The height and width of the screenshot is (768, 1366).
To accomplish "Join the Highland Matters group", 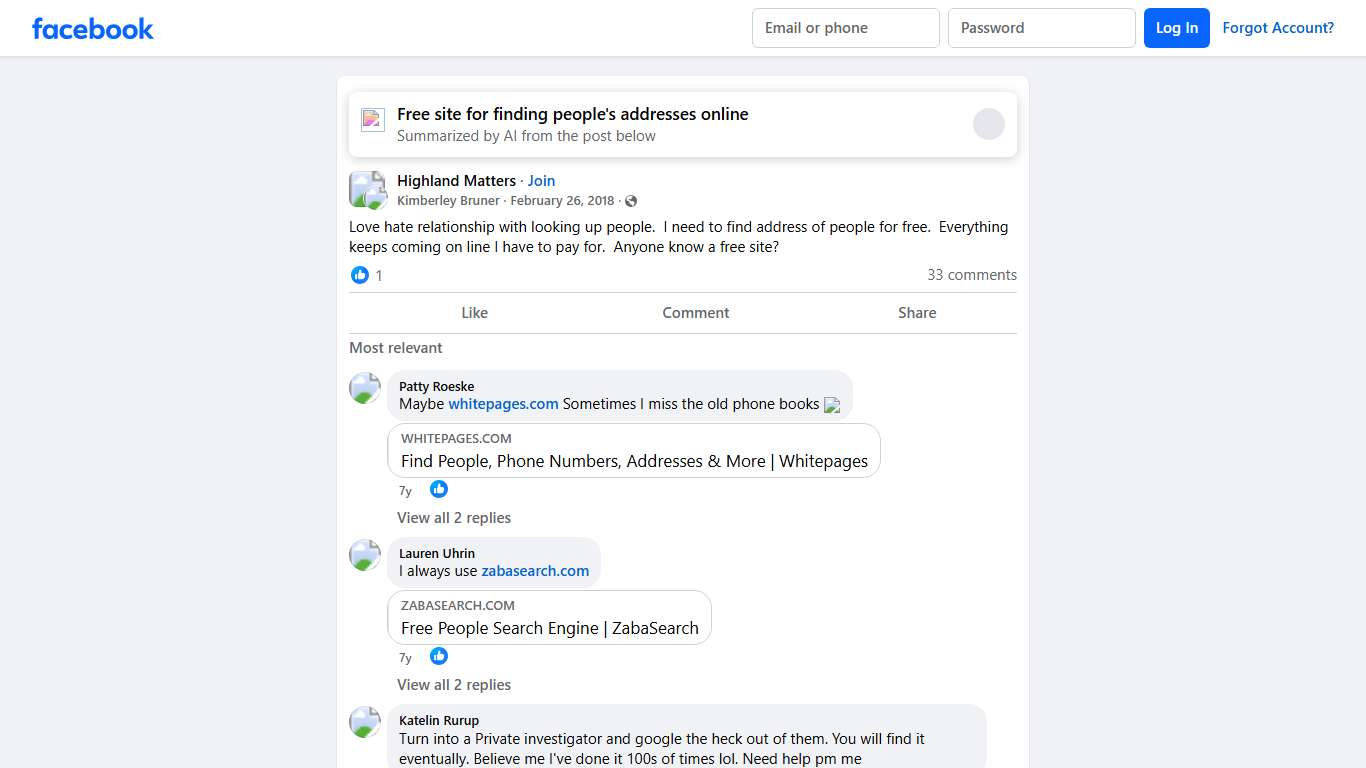I will pyautogui.click(x=541, y=181).
